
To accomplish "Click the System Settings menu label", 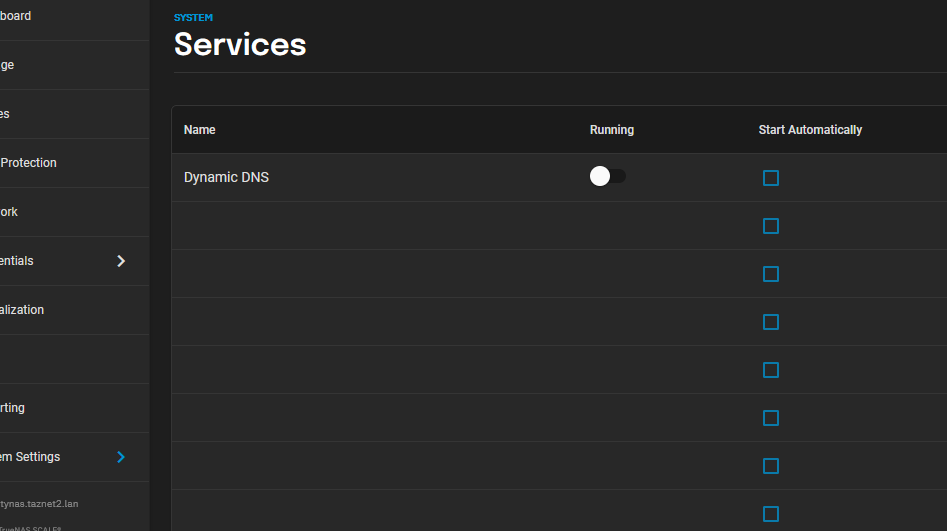I will pos(30,457).
